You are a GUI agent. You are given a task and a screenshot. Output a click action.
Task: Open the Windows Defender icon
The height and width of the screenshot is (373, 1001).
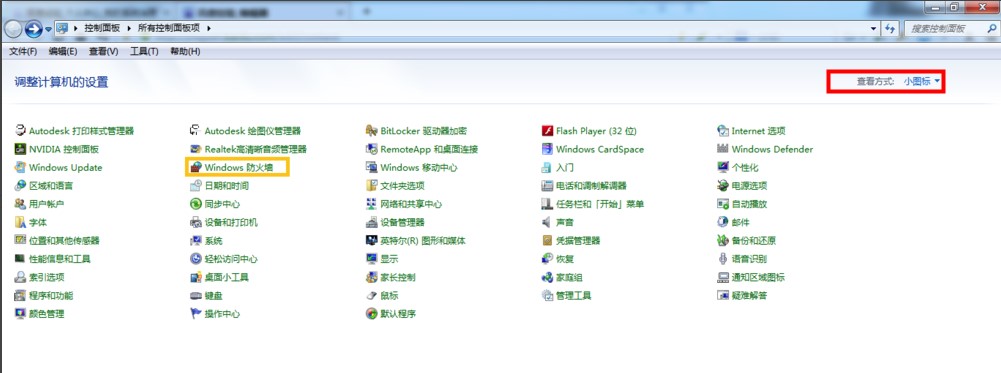click(x=723, y=149)
